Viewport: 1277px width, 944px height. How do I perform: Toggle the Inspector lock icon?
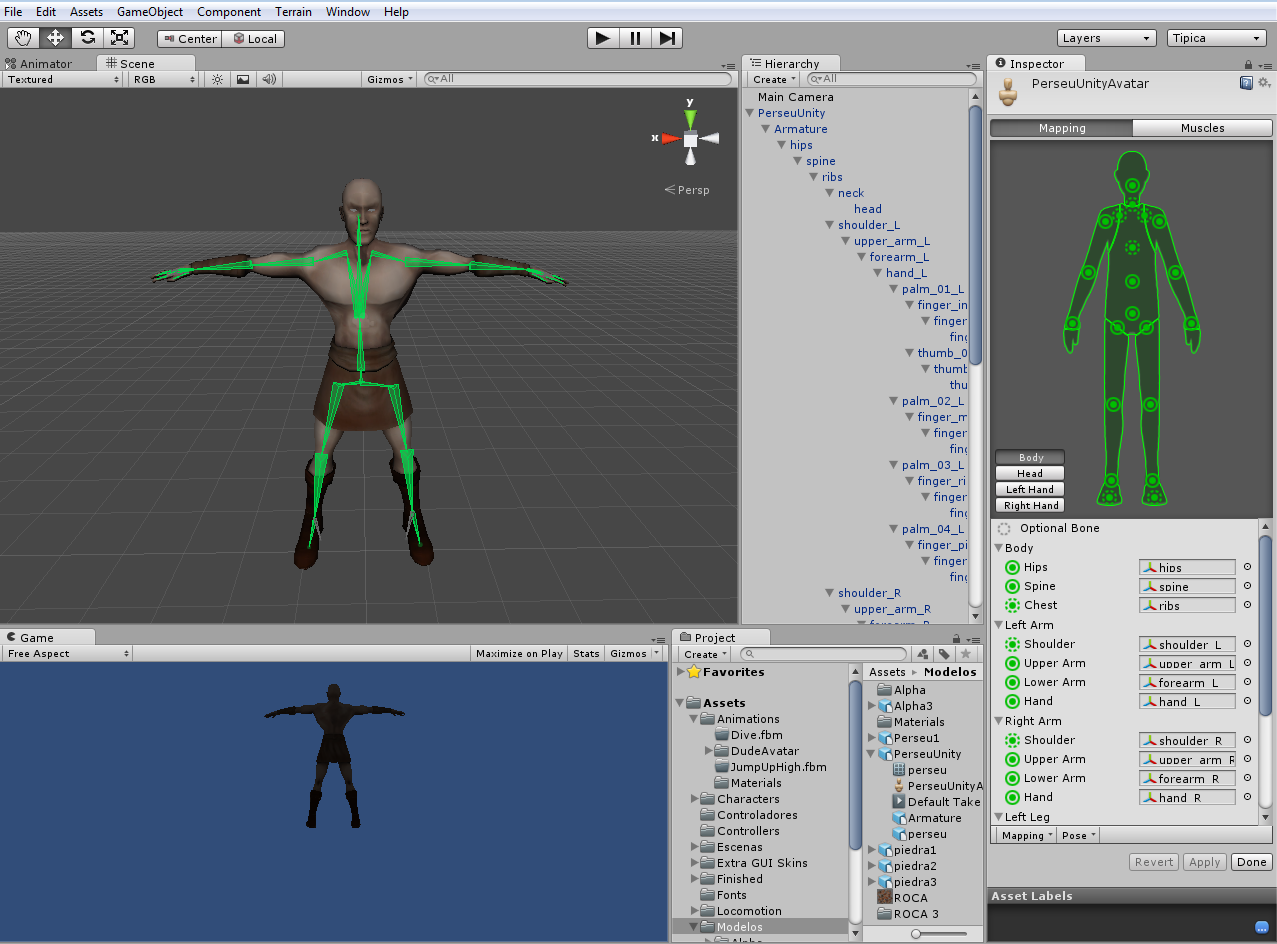click(x=1249, y=65)
